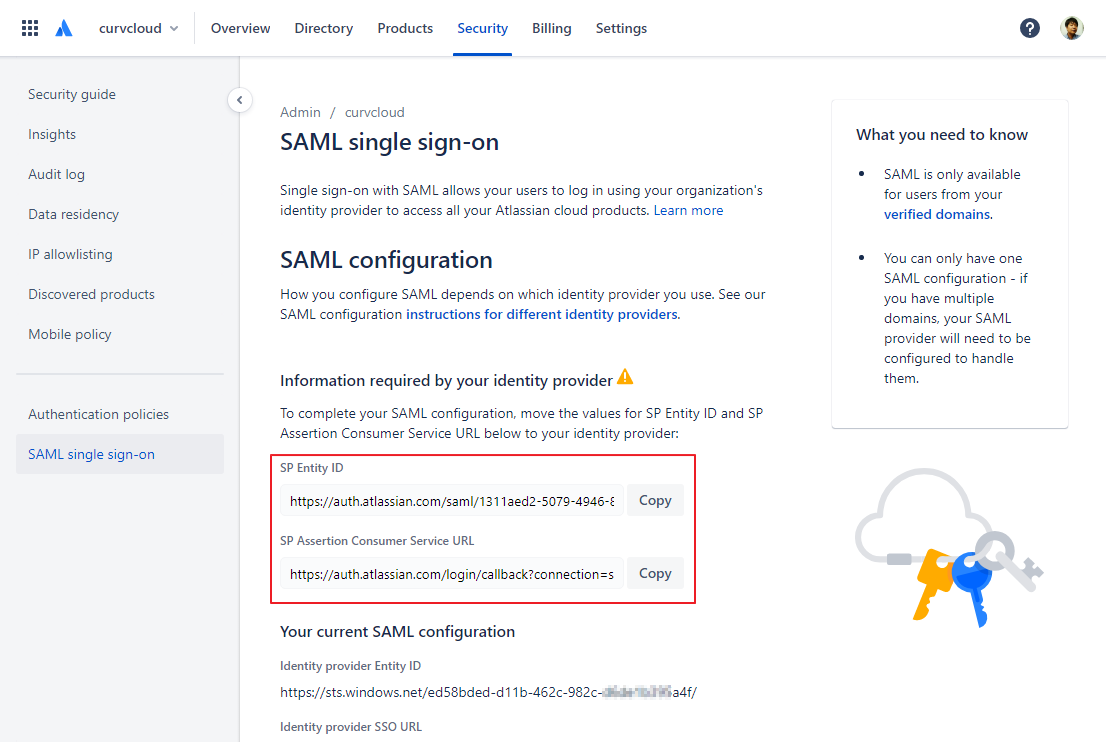Switch to the Products tab

tap(405, 28)
